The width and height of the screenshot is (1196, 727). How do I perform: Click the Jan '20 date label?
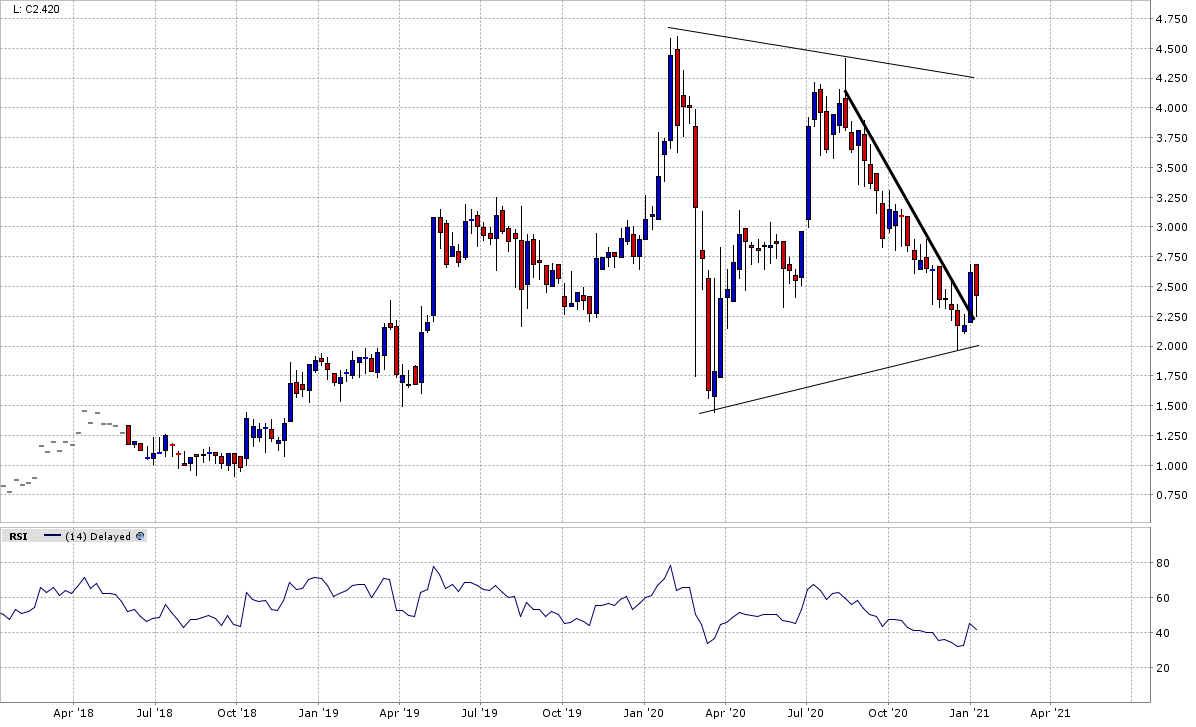[x=644, y=713]
